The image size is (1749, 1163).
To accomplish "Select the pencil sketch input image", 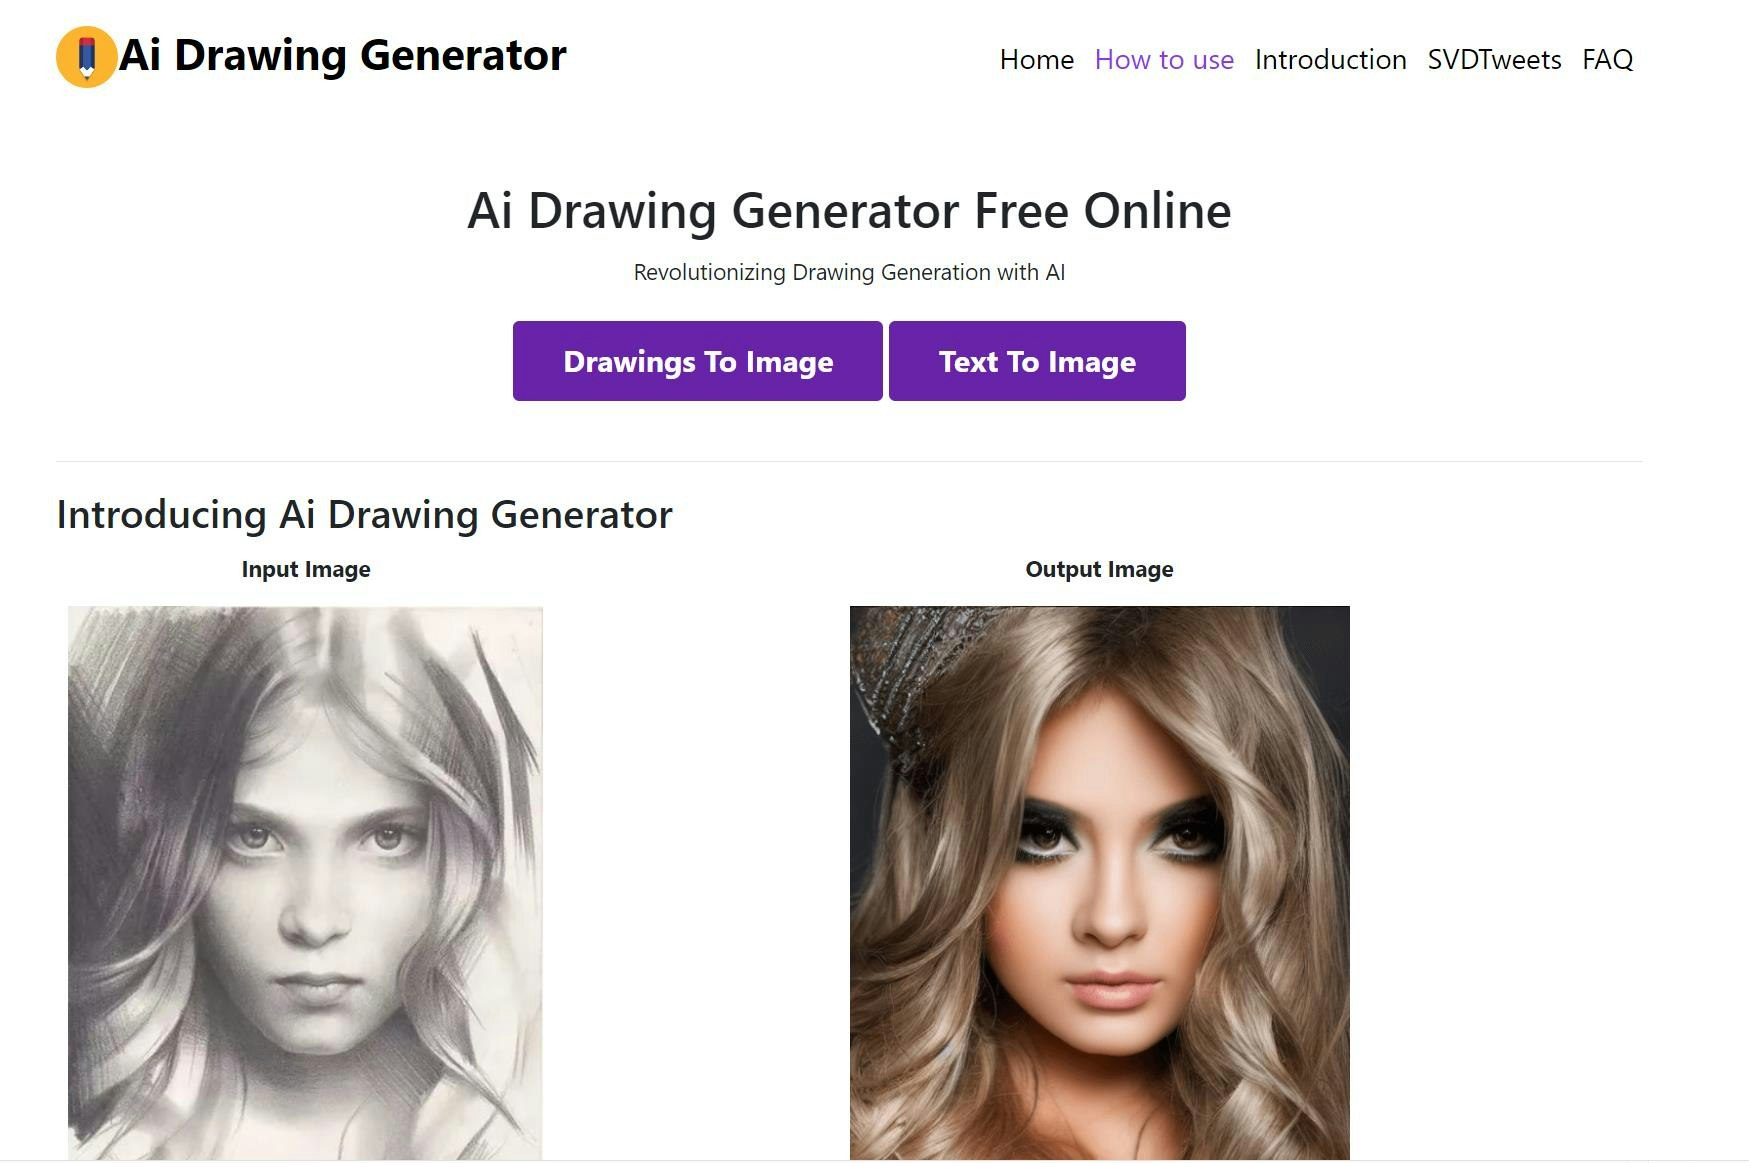I will click(x=305, y=883).
